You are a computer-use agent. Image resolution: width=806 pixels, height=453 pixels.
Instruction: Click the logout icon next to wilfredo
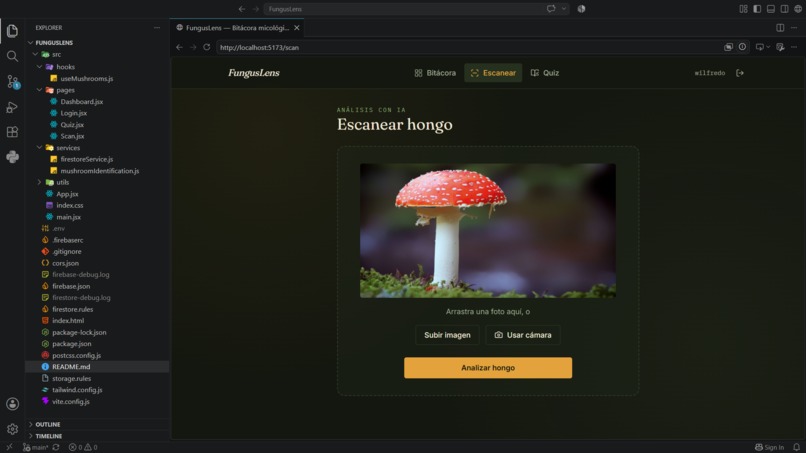coord(740,73)
